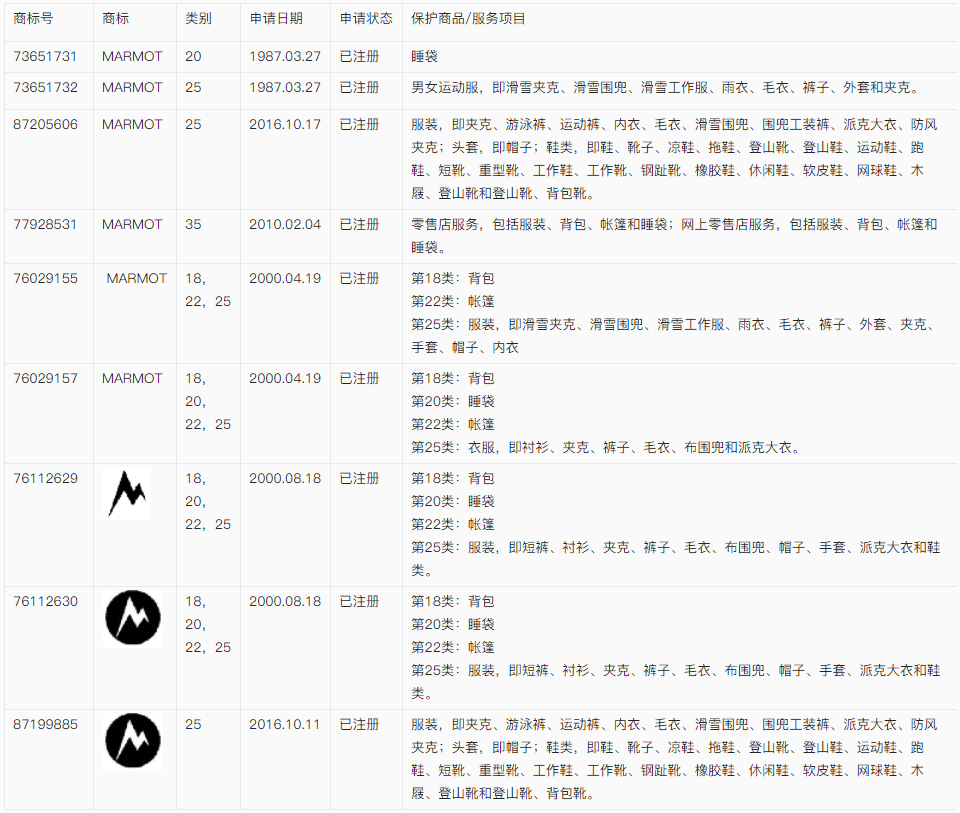Click trademark number 73651731
Viewport: 960px width, 813px height.
[45, 56]
